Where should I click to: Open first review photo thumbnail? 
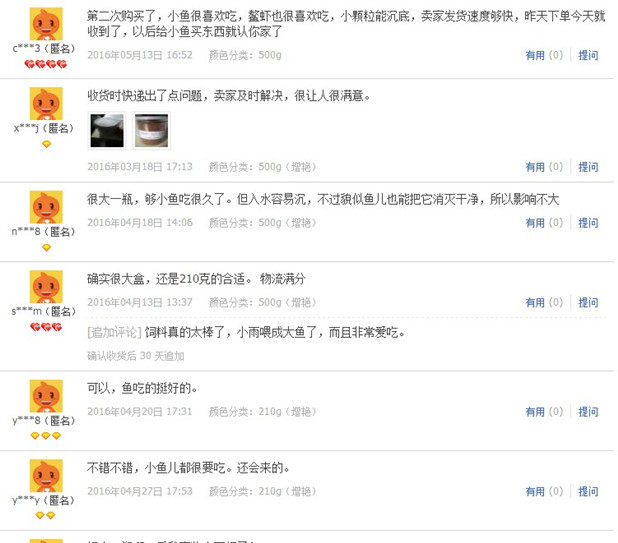pyautogui.click(x=107, y=131)
